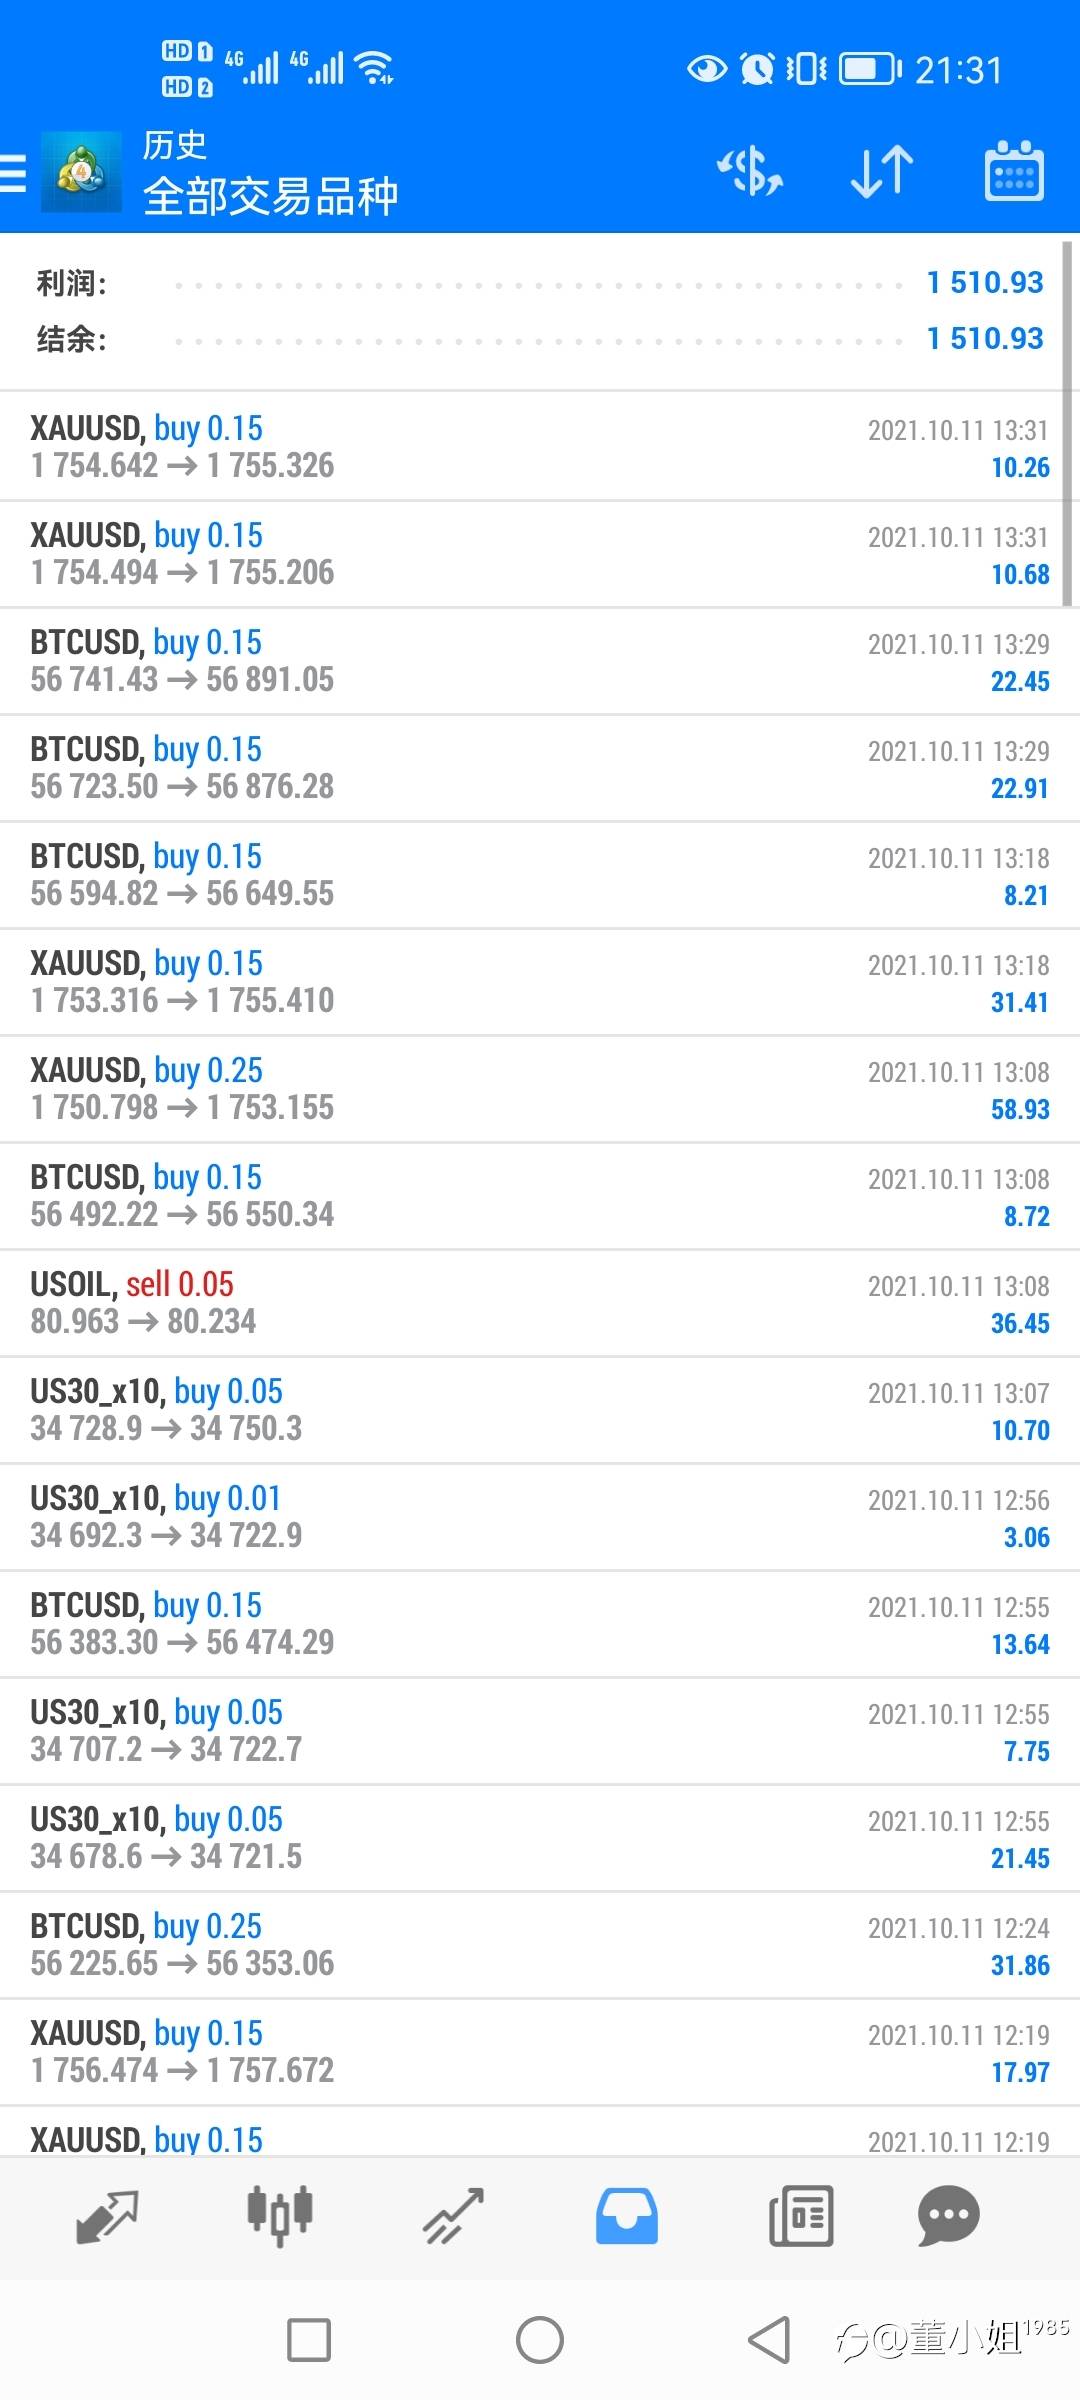Open the News tab icon

click(801, 2216)
